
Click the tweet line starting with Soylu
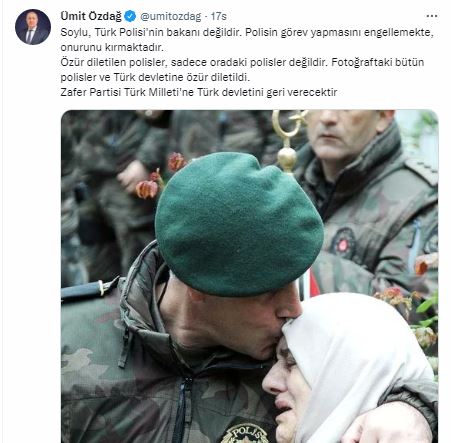247,33
